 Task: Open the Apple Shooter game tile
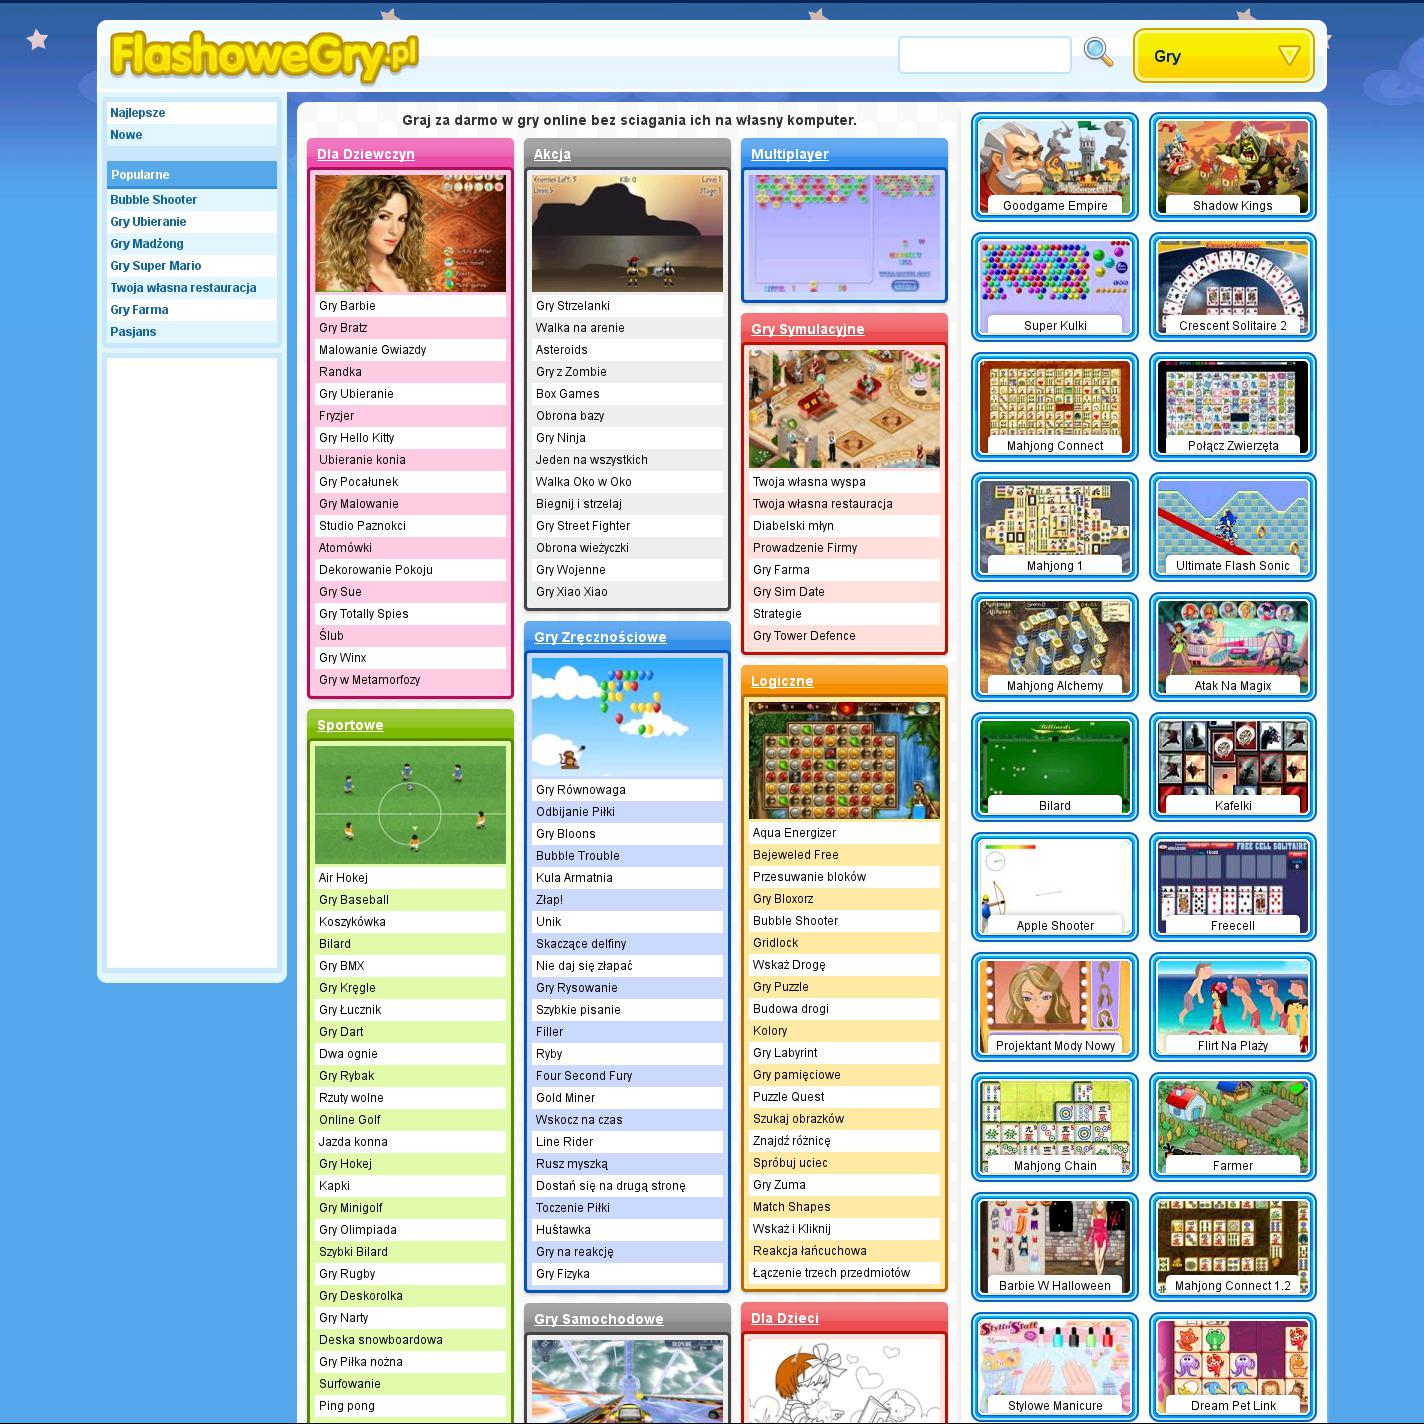click(1054, 887)
